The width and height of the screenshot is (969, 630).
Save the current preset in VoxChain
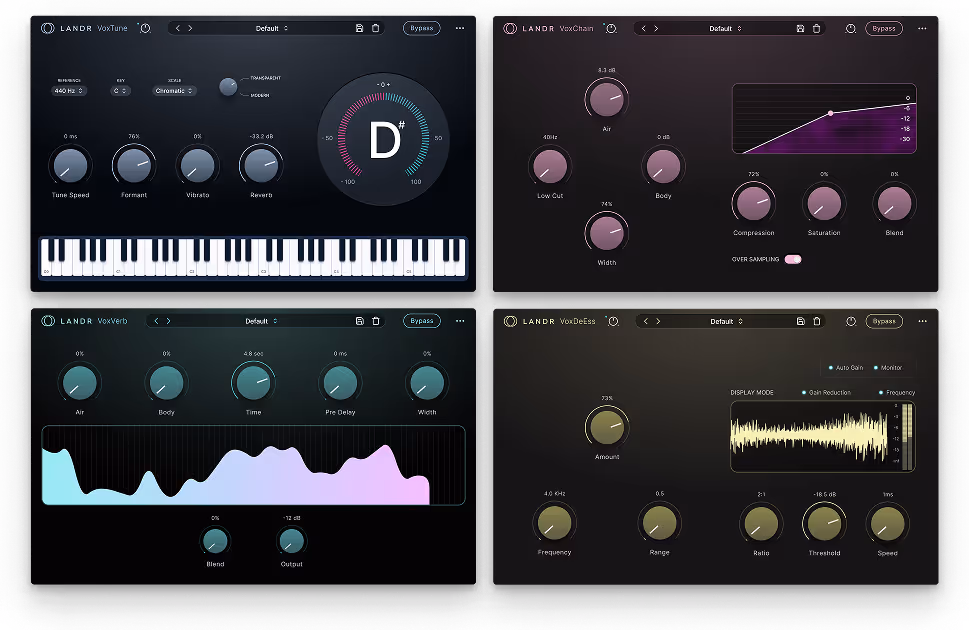point(800,28)
